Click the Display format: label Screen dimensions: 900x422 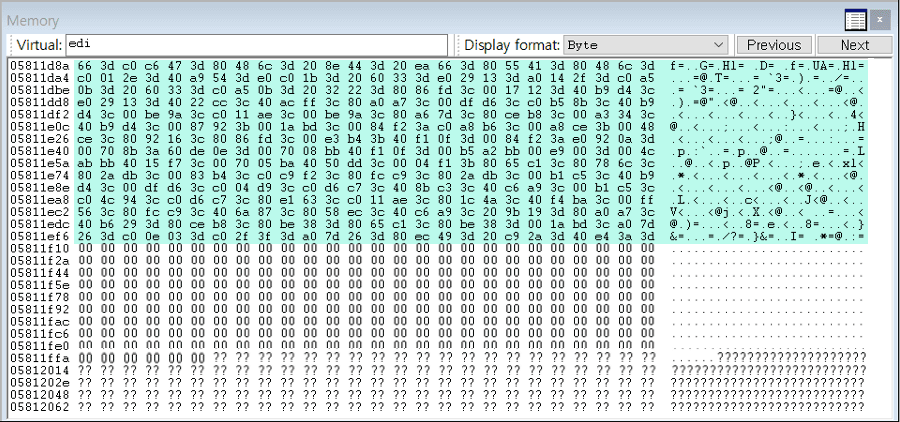512,45
